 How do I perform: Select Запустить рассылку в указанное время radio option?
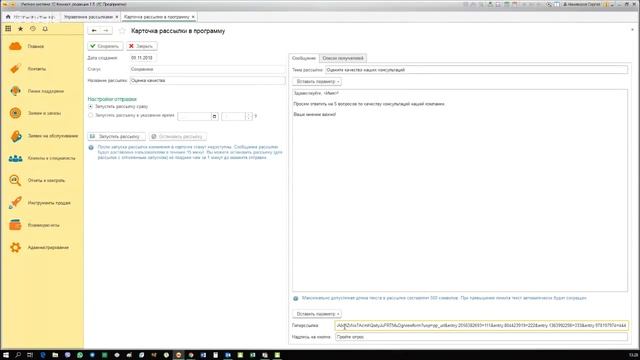click(91, 116)
